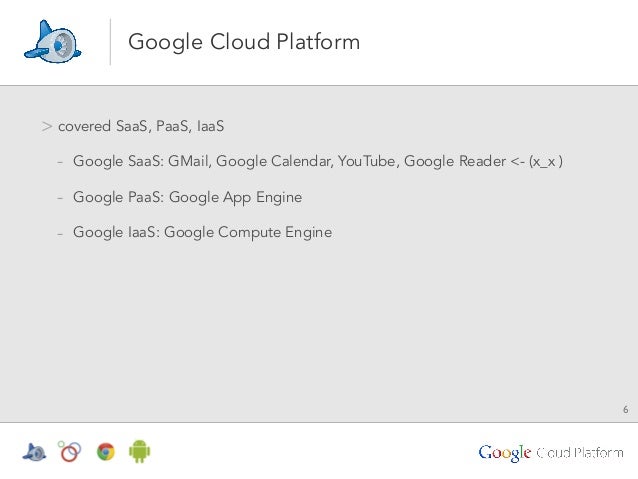Click the '(x_x)' emoticon text
The height and width of the screenshot is (479, 638).
(546, 162)
